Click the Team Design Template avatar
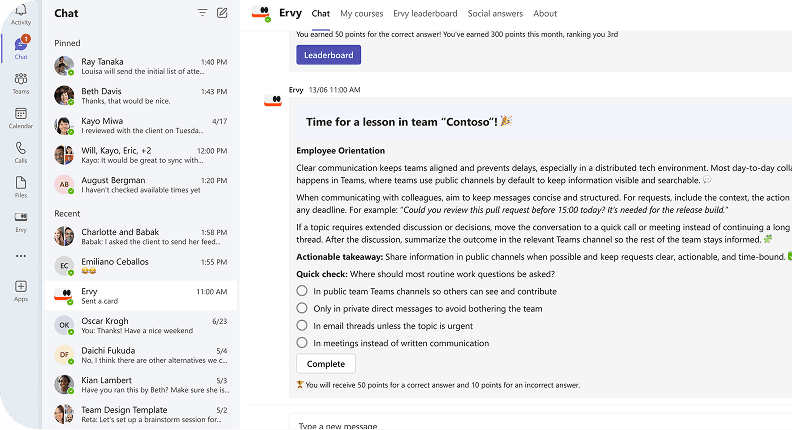The width and height of the screenshot is (792, 430). (x=64, y=414)
